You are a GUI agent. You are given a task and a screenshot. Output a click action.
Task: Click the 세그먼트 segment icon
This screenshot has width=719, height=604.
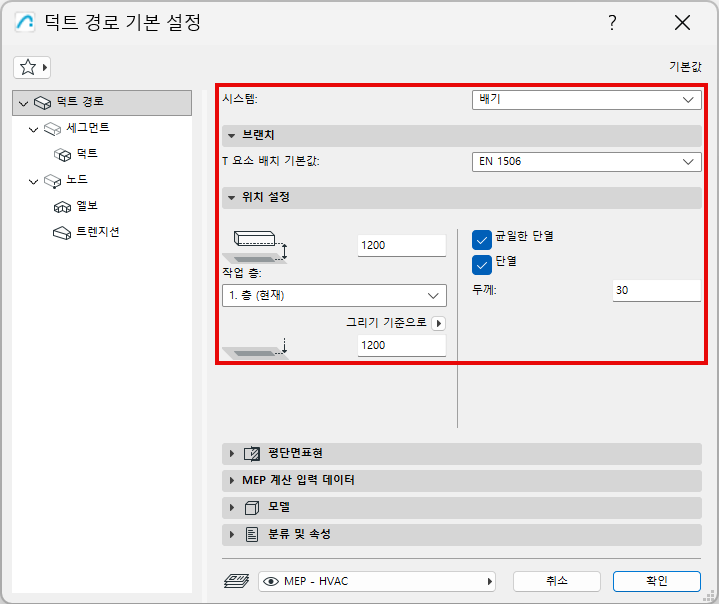pyautogui.click(x=52, y=129)
